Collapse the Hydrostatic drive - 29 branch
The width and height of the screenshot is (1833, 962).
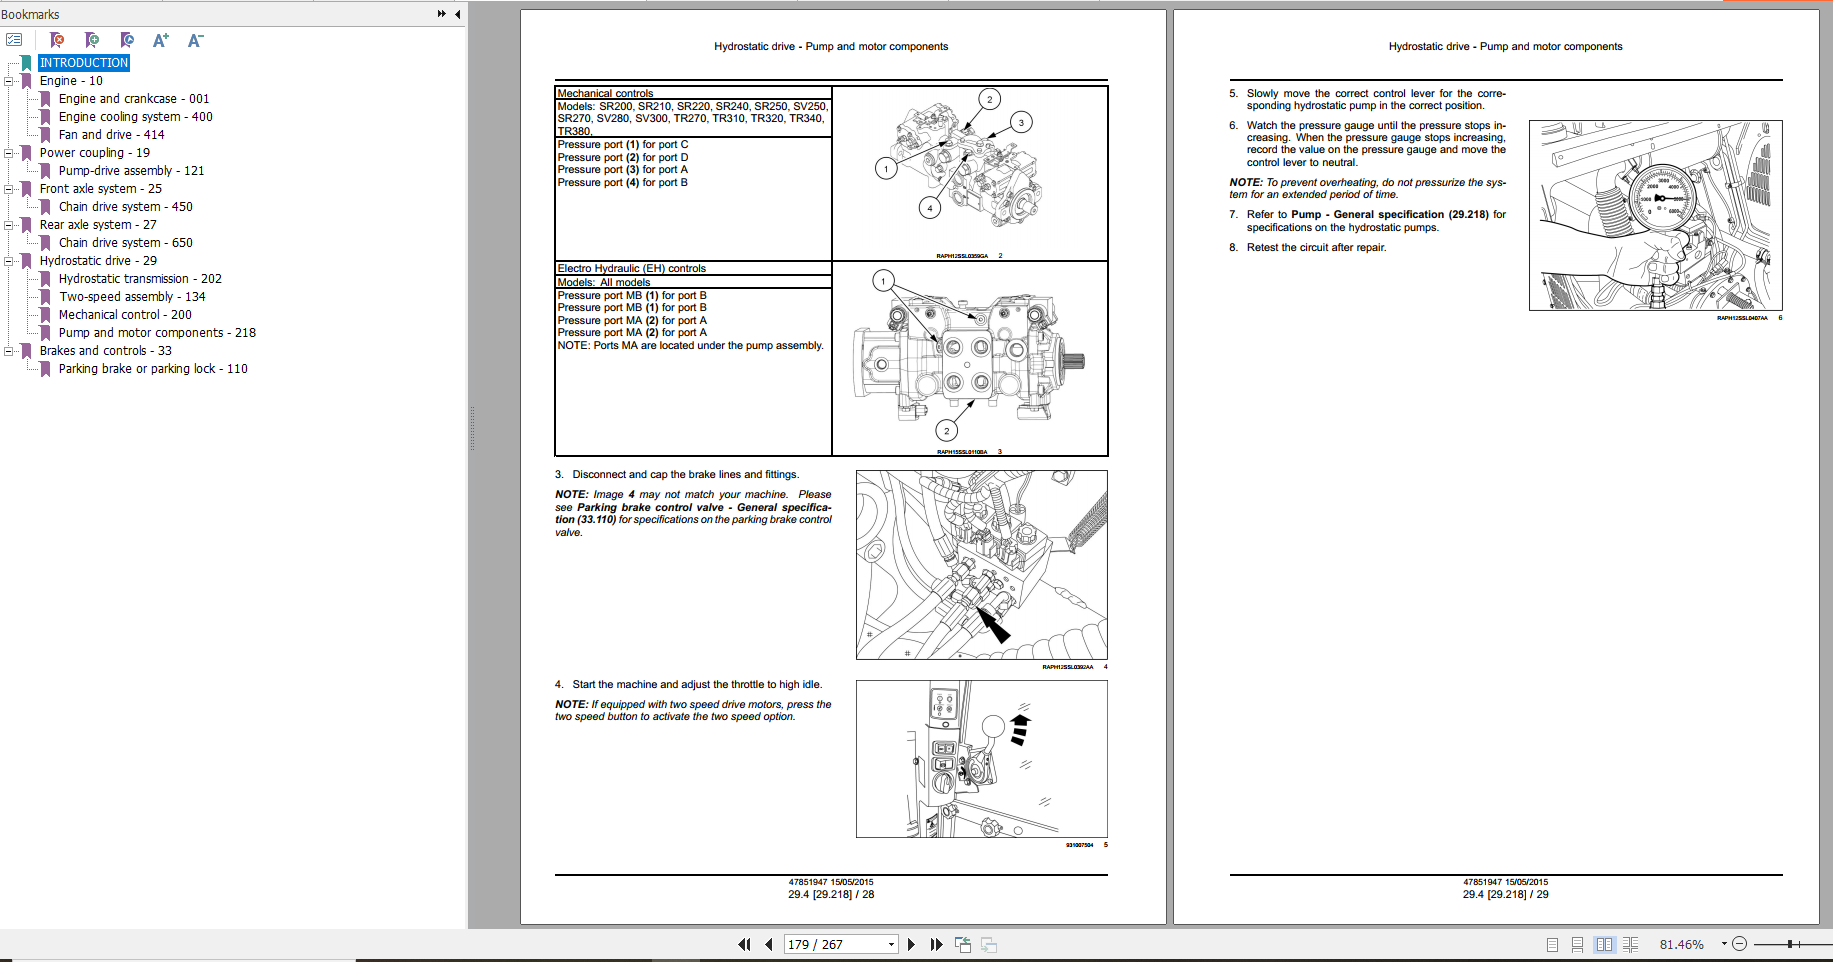[9, 261]
